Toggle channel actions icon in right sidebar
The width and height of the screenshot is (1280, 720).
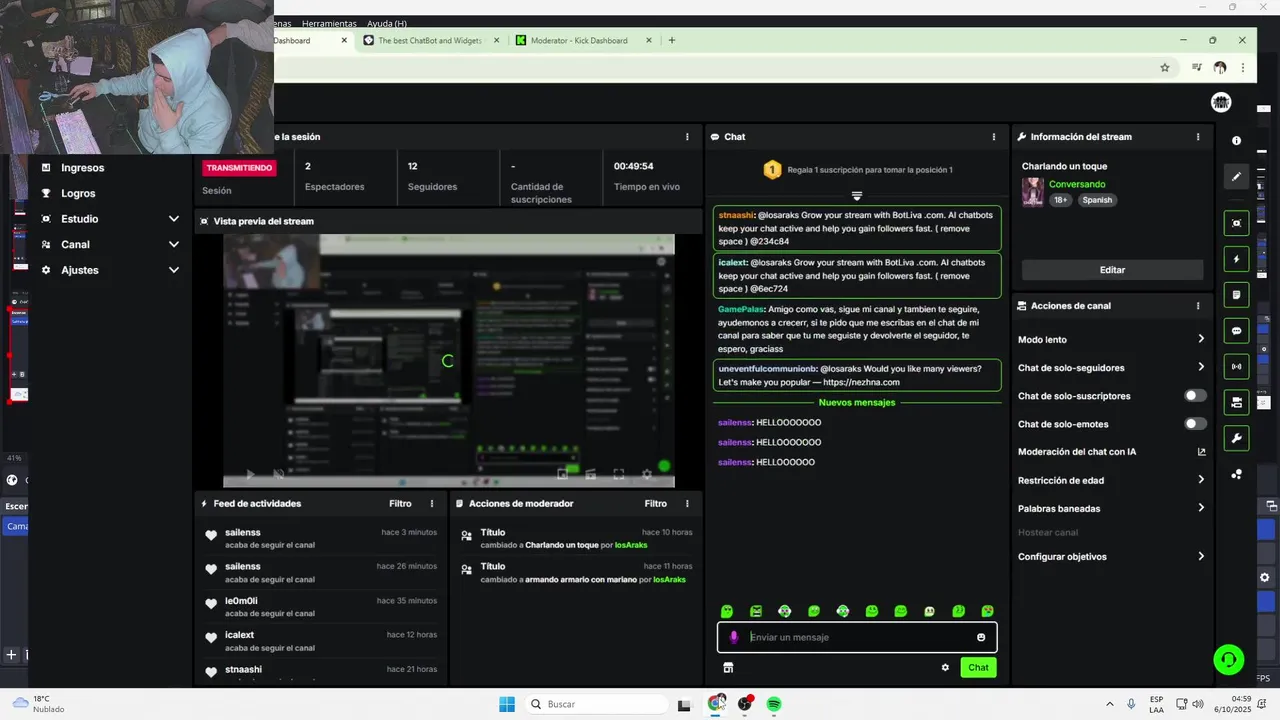pos(1236,403)
